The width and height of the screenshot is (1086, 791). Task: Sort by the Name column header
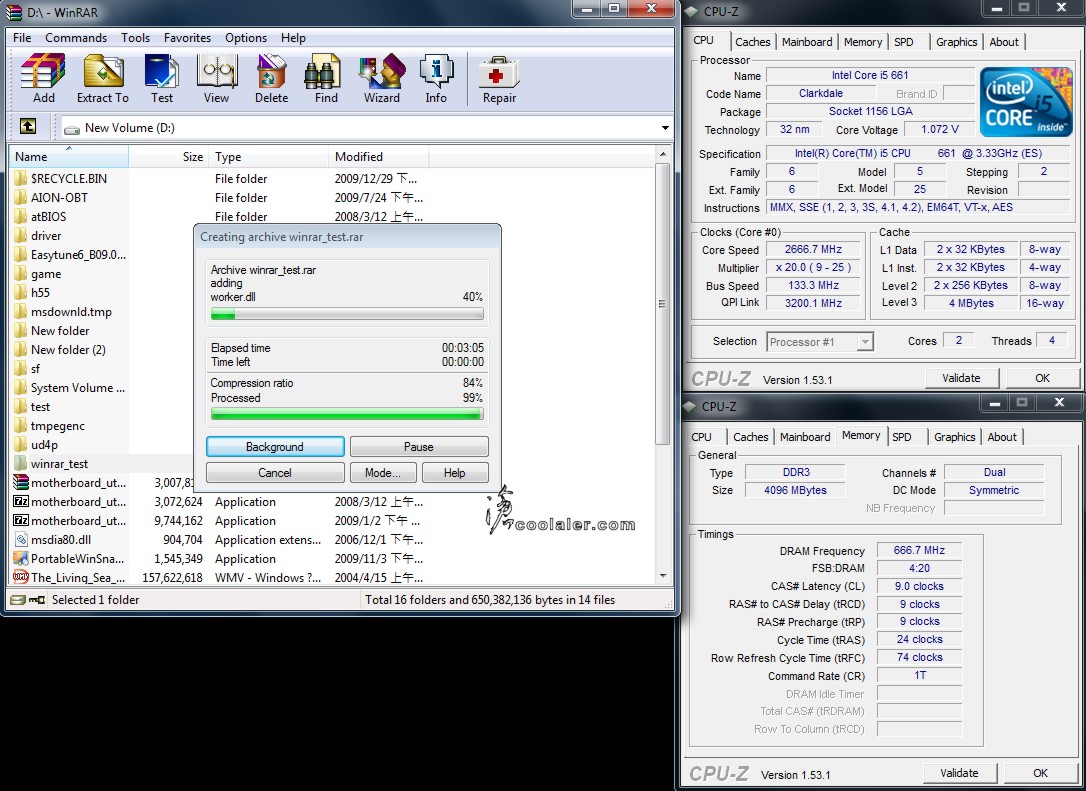[x=69, y=157]
